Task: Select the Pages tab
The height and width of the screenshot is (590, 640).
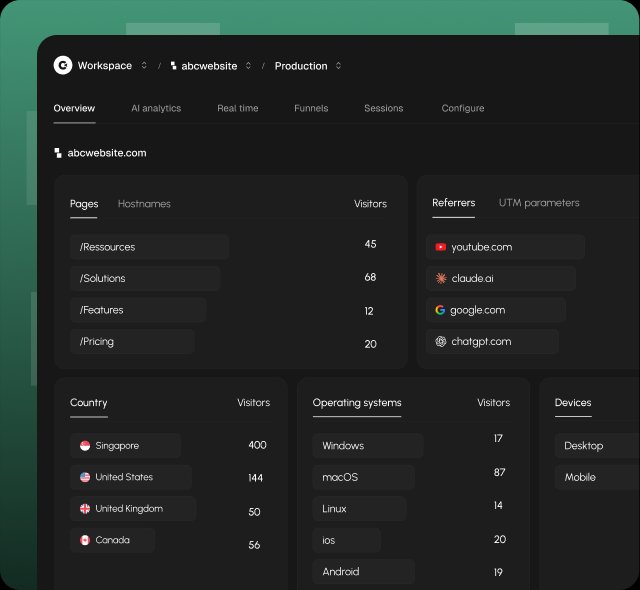Action: click(84, 204)
